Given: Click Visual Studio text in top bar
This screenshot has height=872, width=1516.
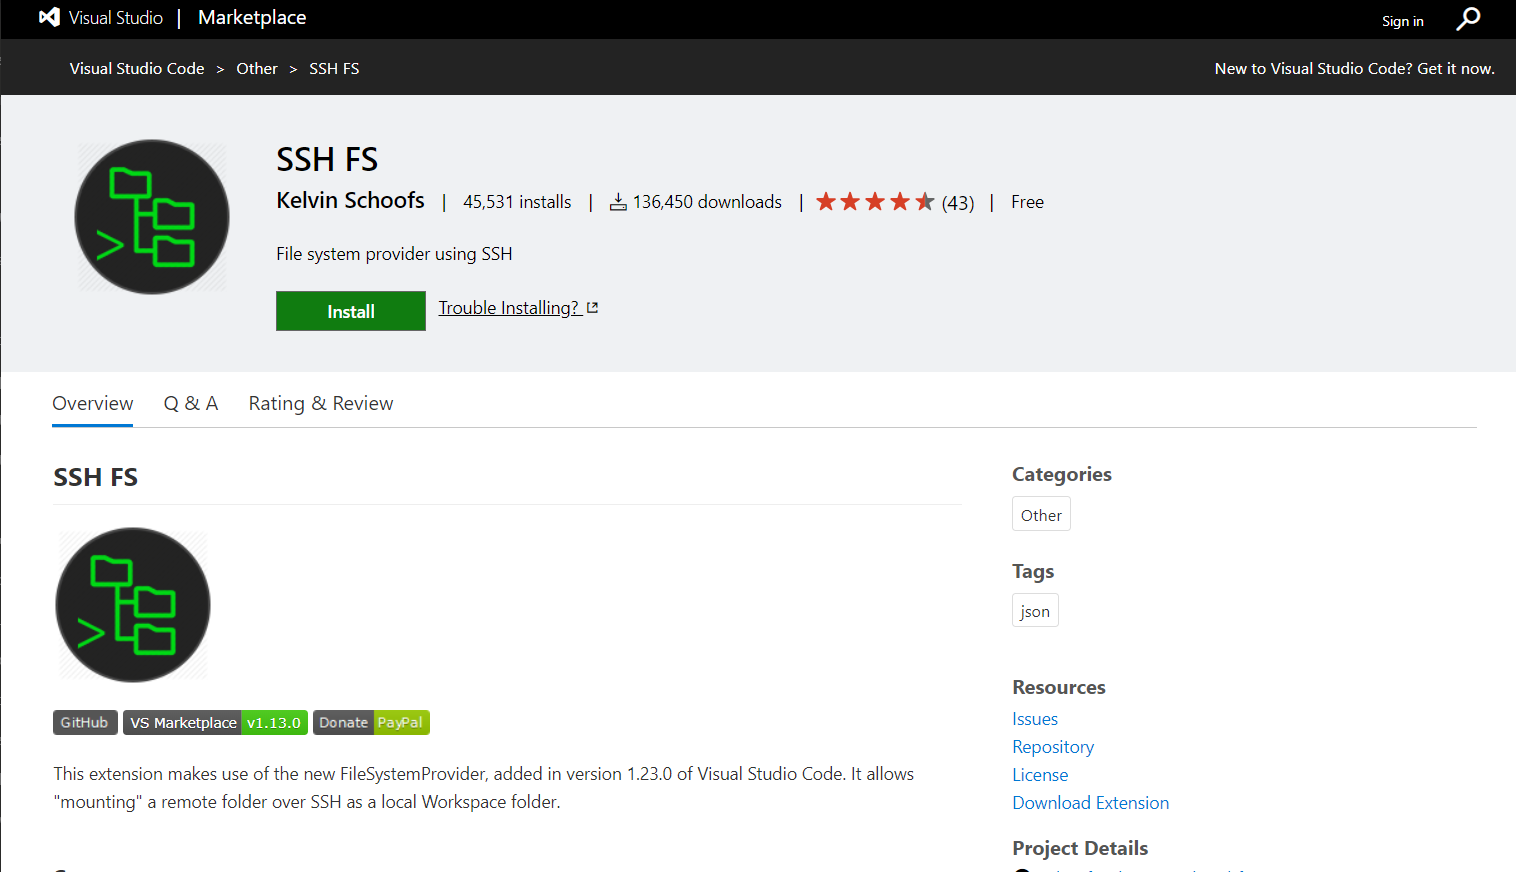Looking at the screenshot, I should coord(116,18).
